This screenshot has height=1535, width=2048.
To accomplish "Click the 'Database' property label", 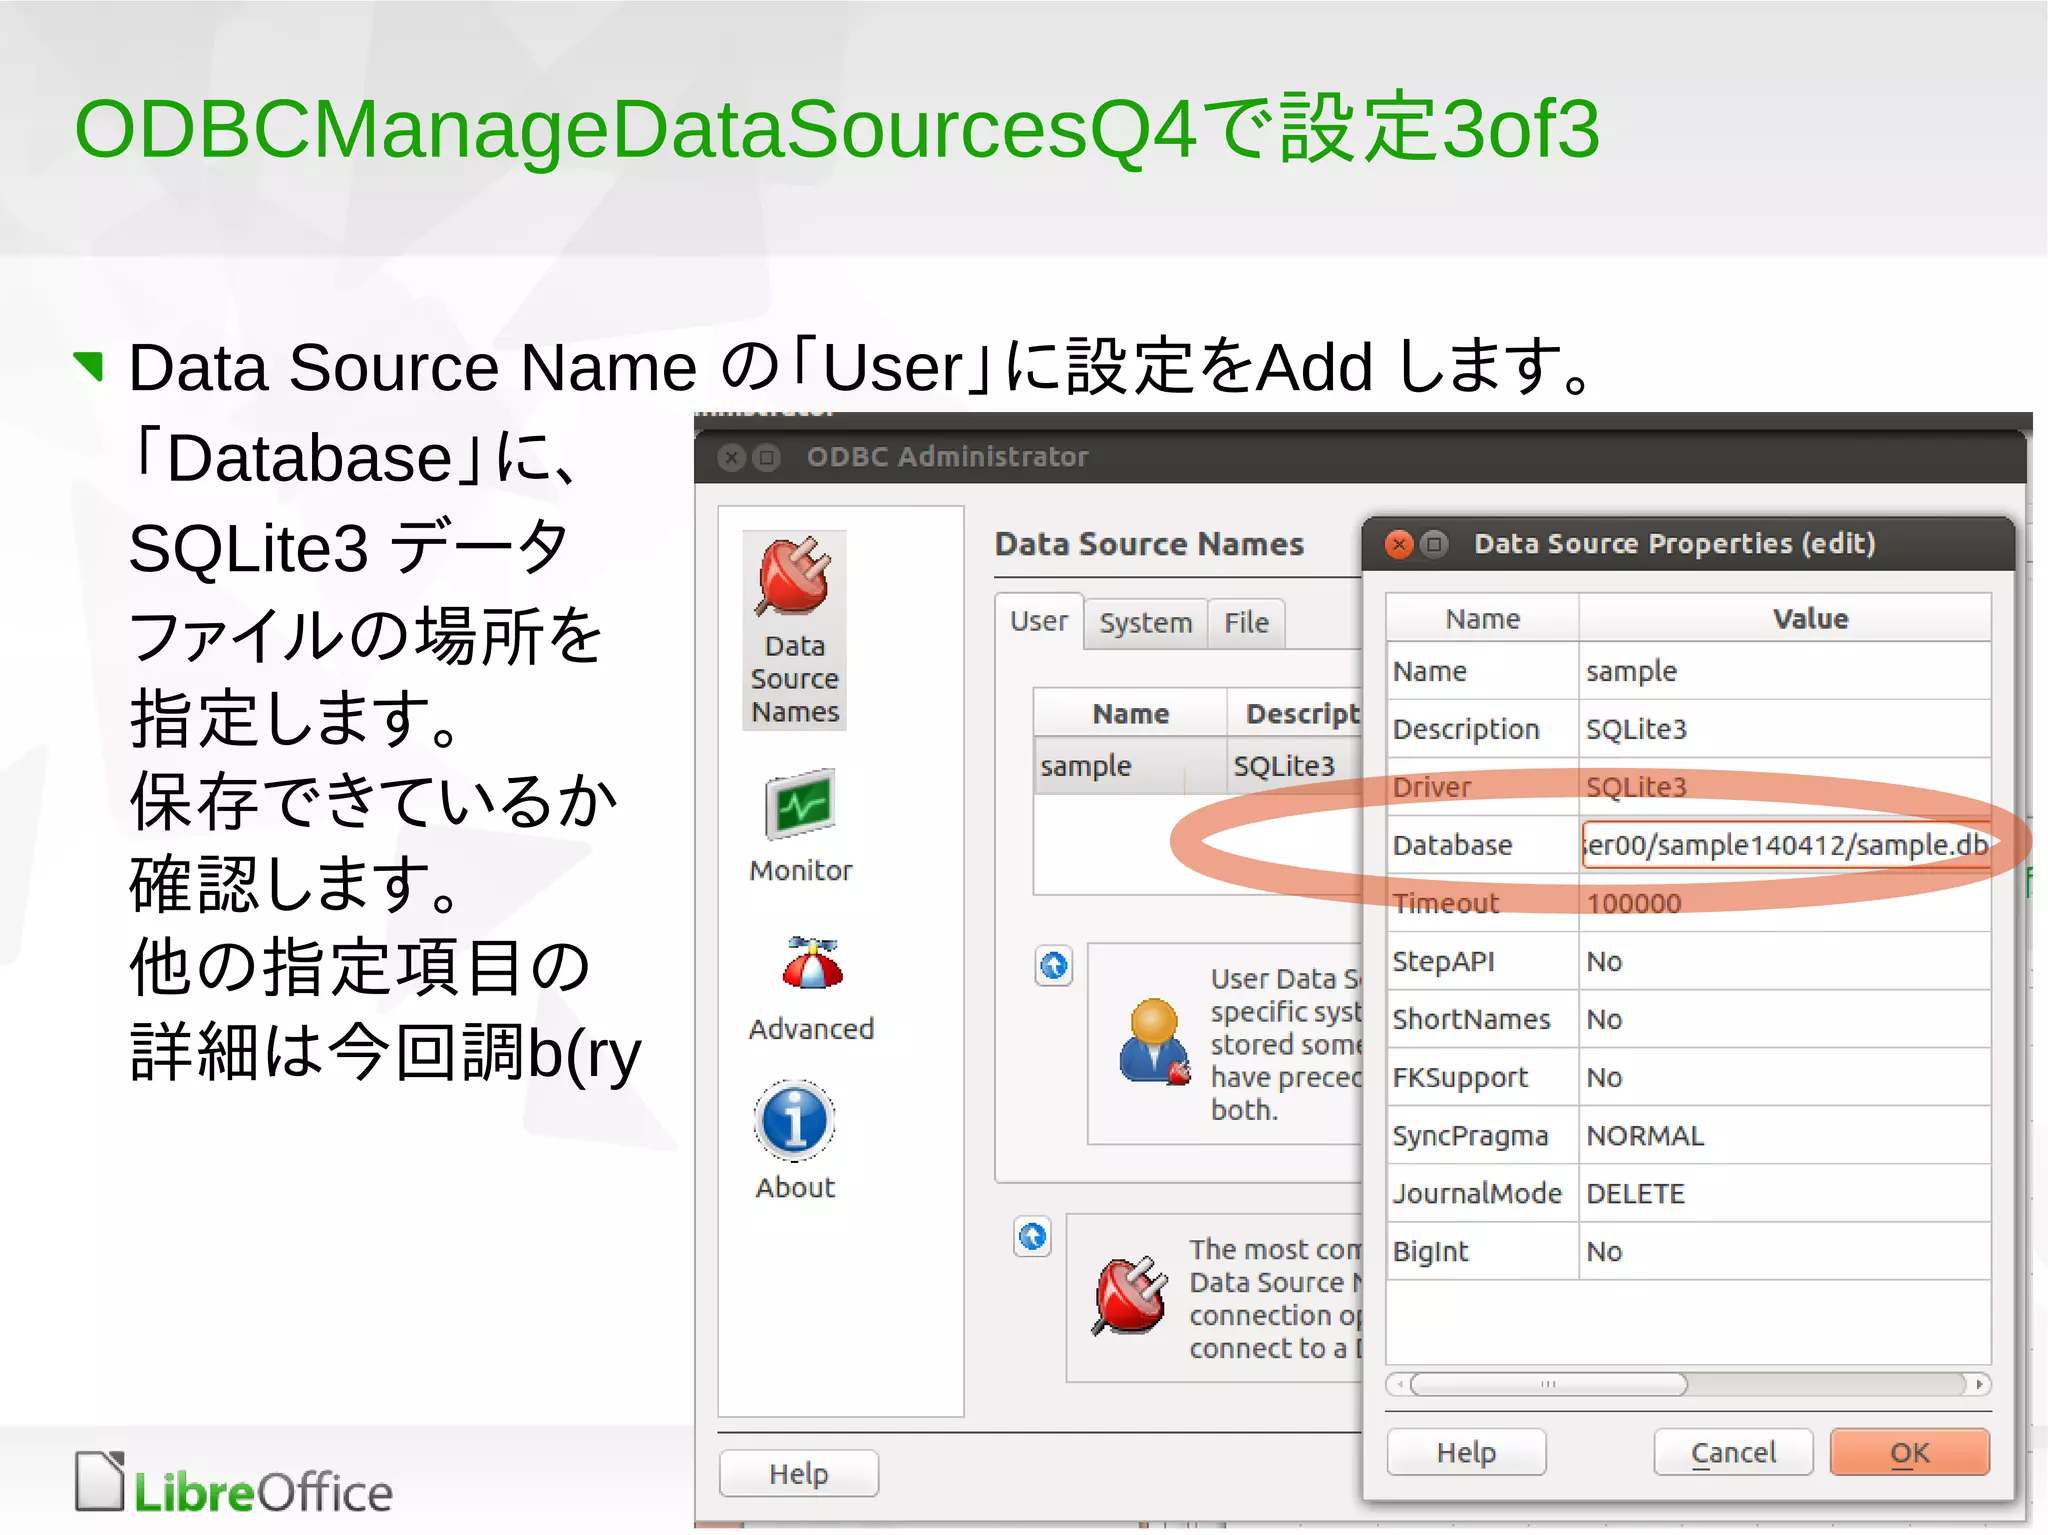I will 1452,845.
